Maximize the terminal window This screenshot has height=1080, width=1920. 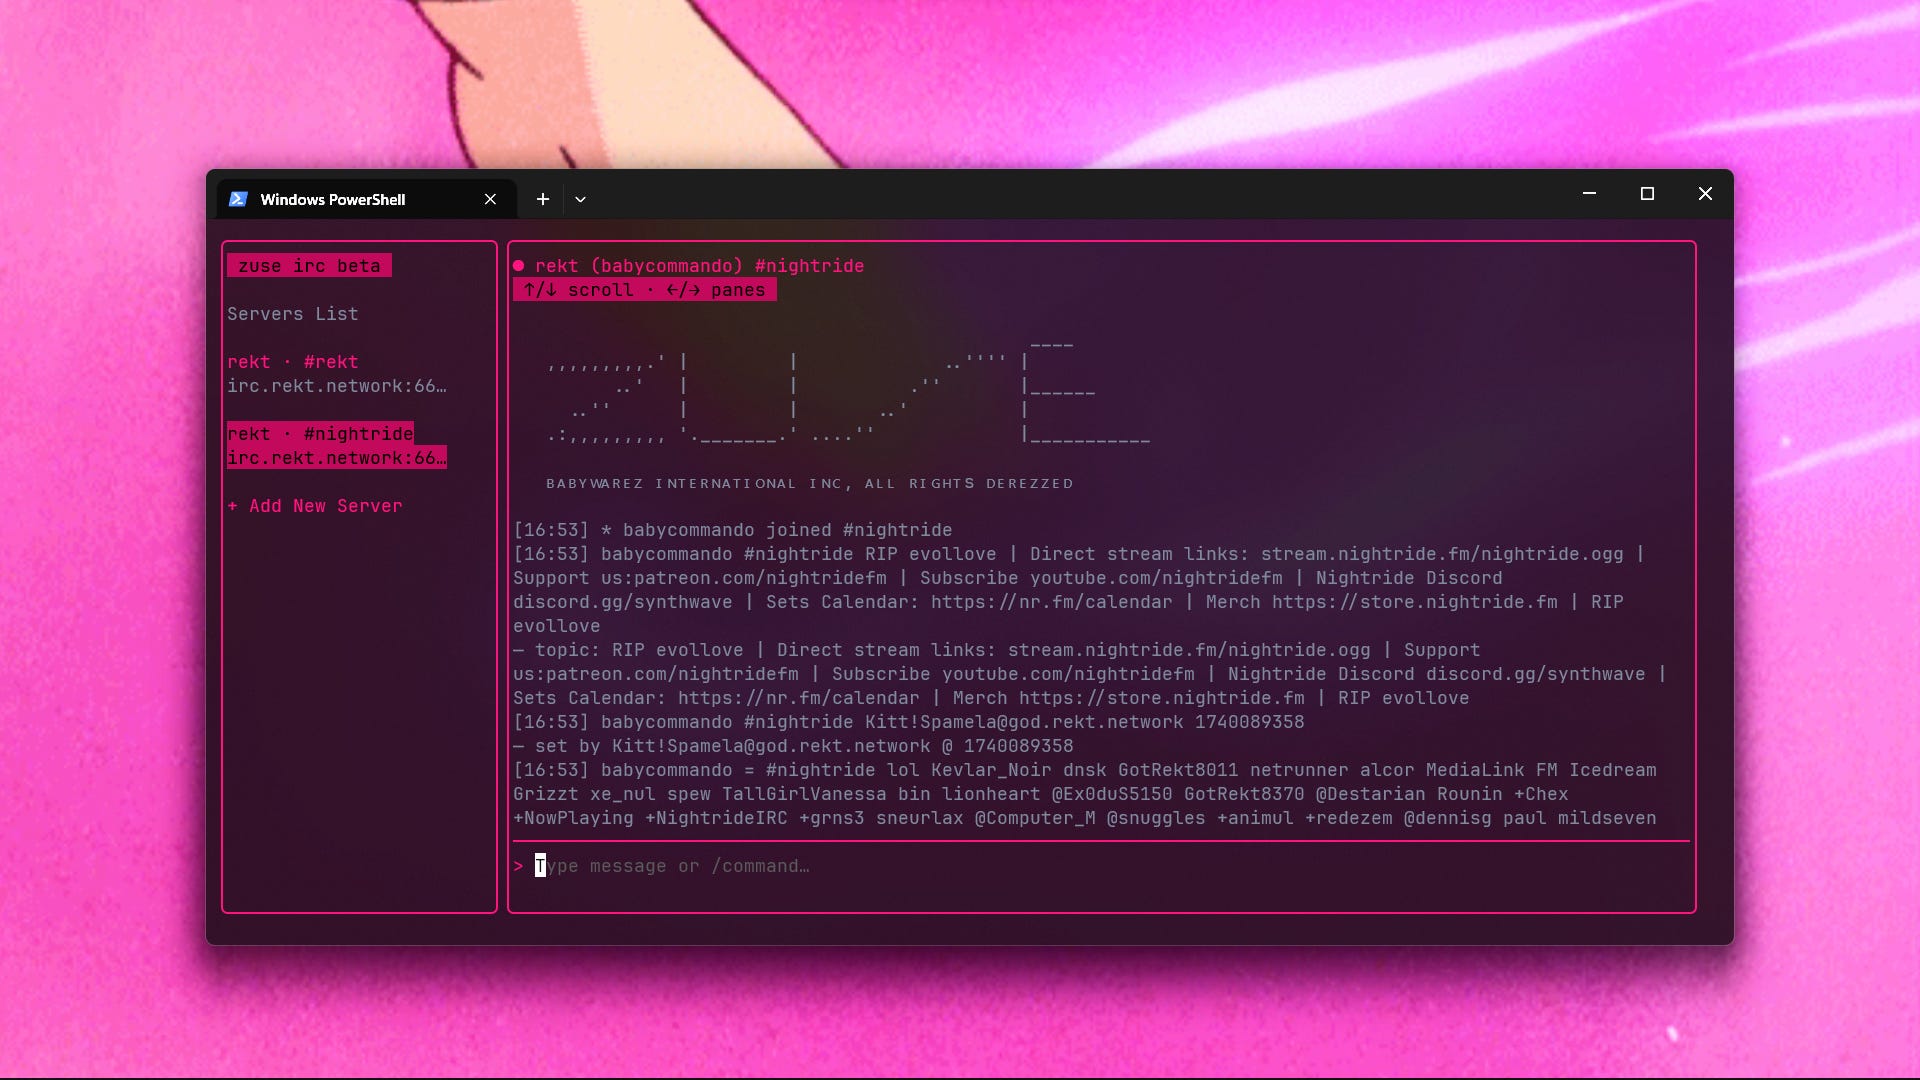coord(1647,194)
